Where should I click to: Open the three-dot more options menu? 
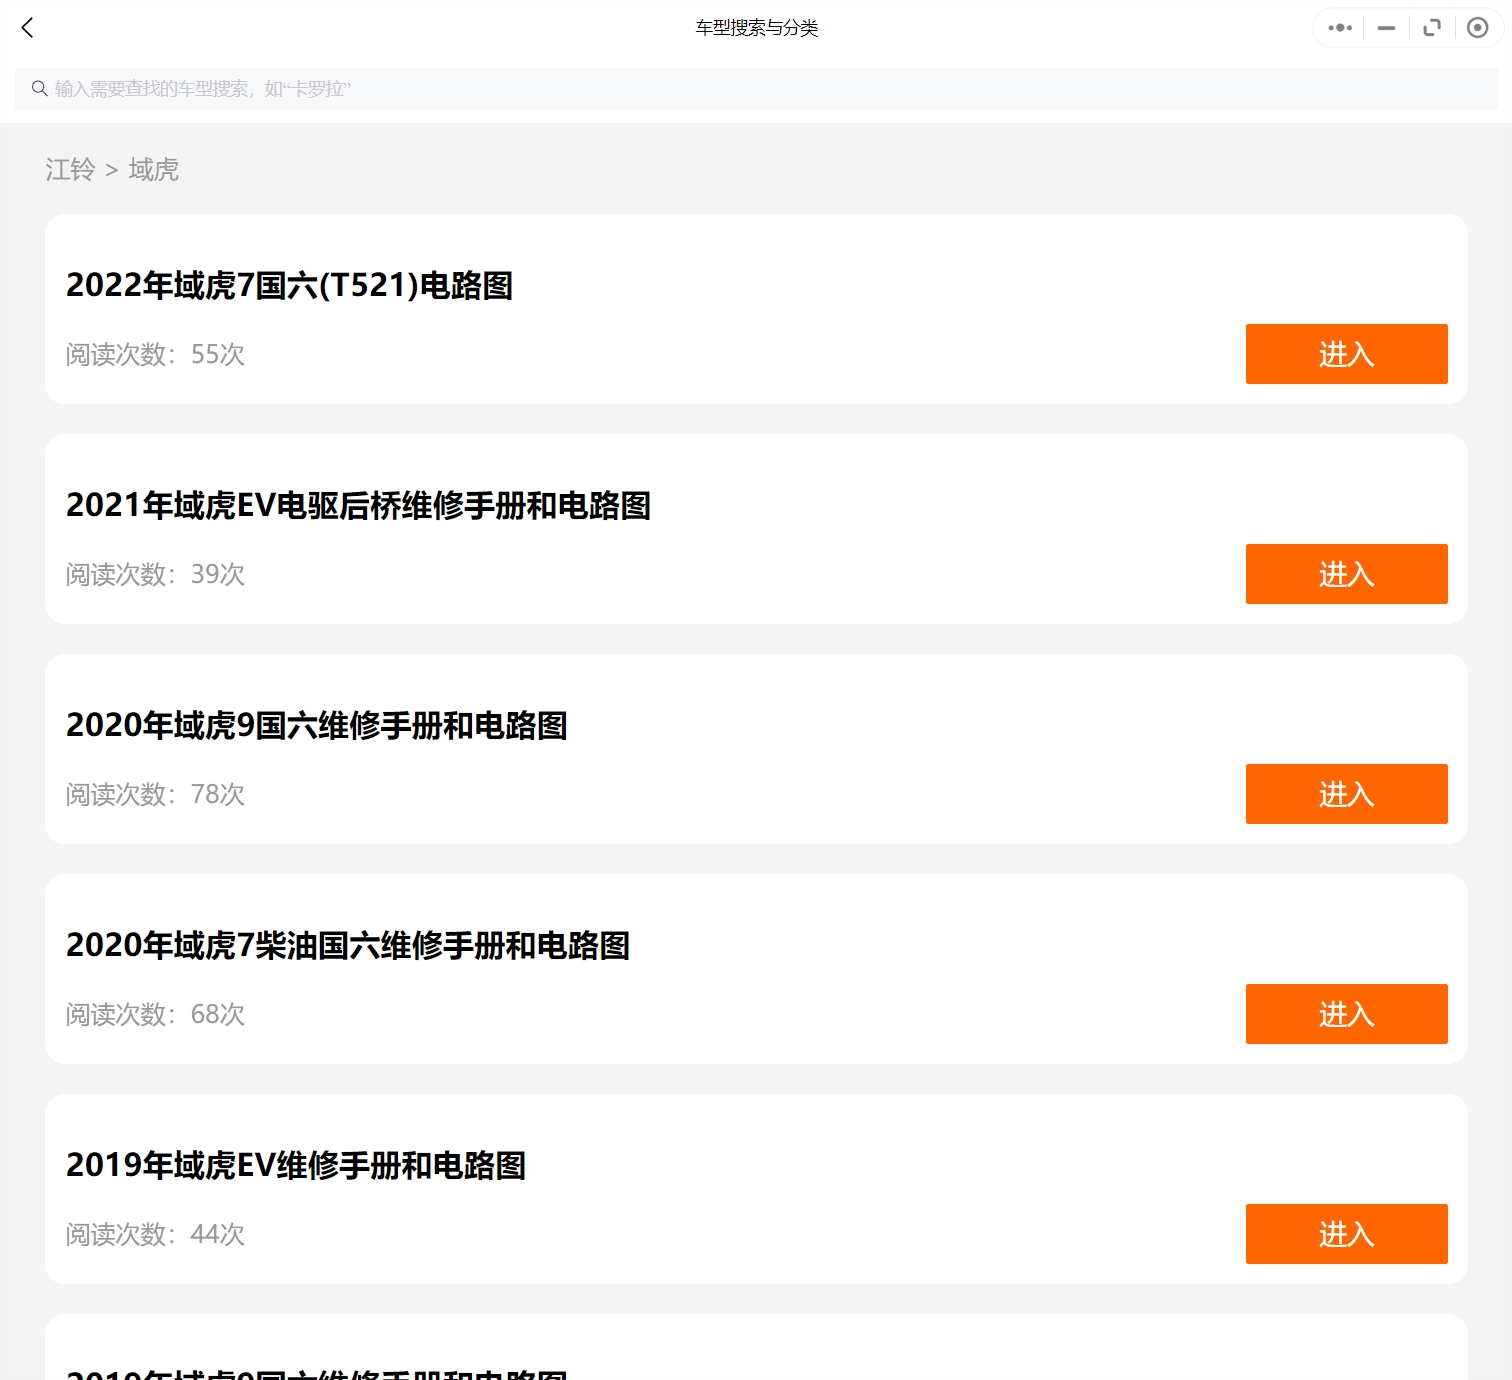(x=1339, y=28)
